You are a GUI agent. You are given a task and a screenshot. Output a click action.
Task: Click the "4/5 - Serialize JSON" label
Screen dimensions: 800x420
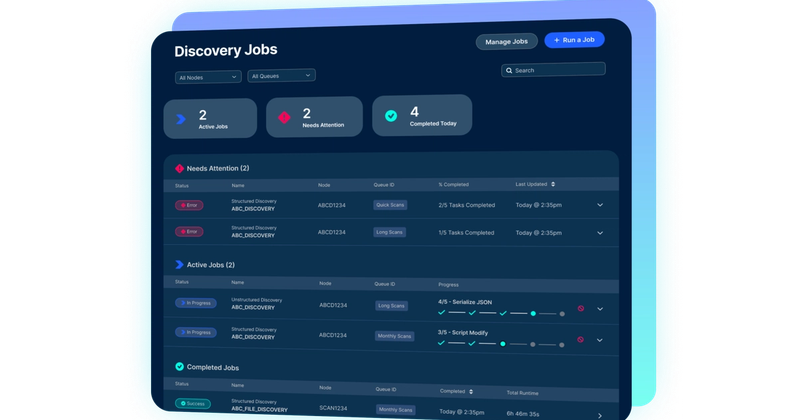(465, 302)
